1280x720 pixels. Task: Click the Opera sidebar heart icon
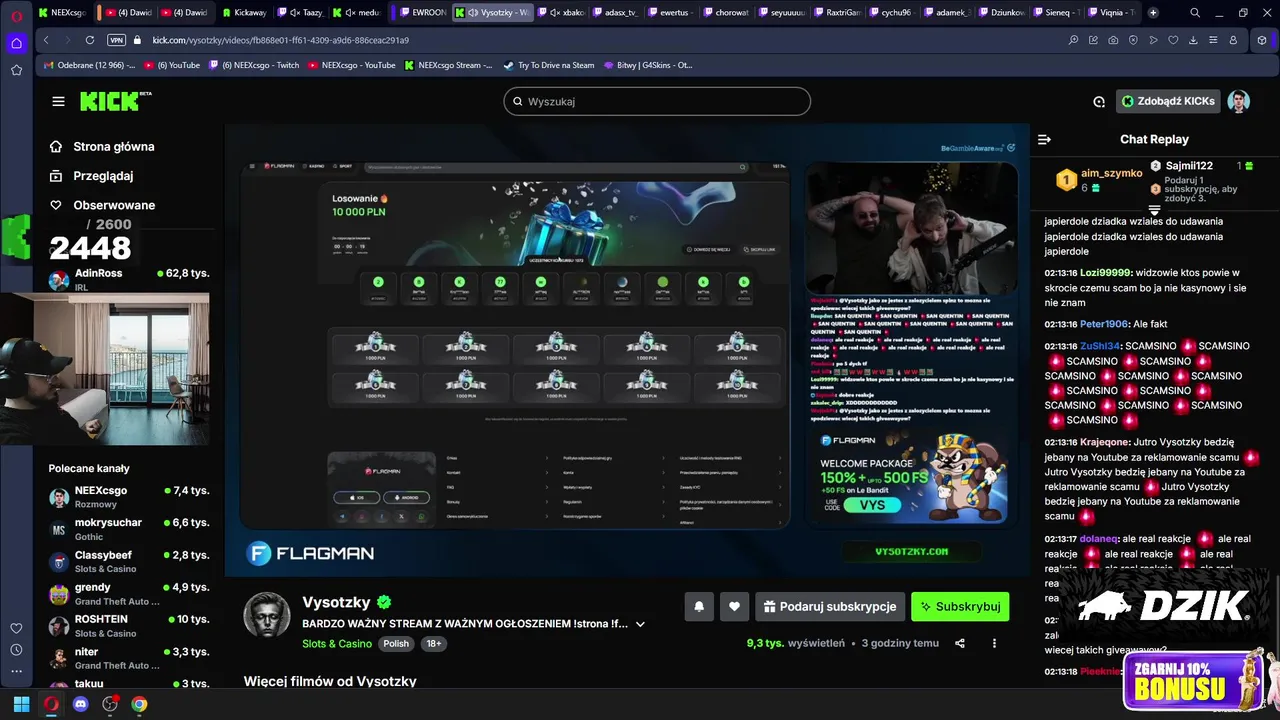pos(16,628)
